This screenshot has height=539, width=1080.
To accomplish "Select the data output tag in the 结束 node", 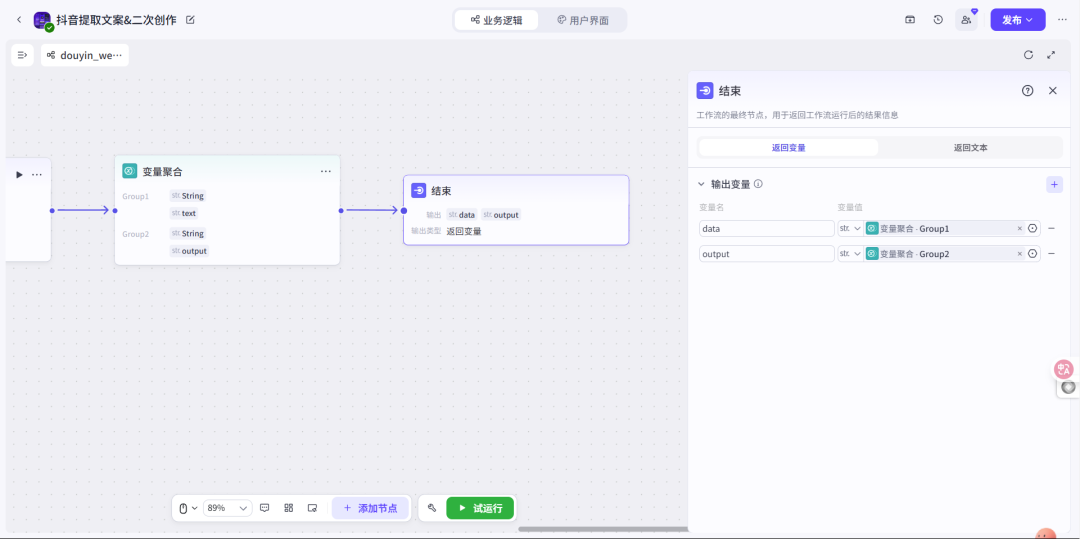I will 461,215.
